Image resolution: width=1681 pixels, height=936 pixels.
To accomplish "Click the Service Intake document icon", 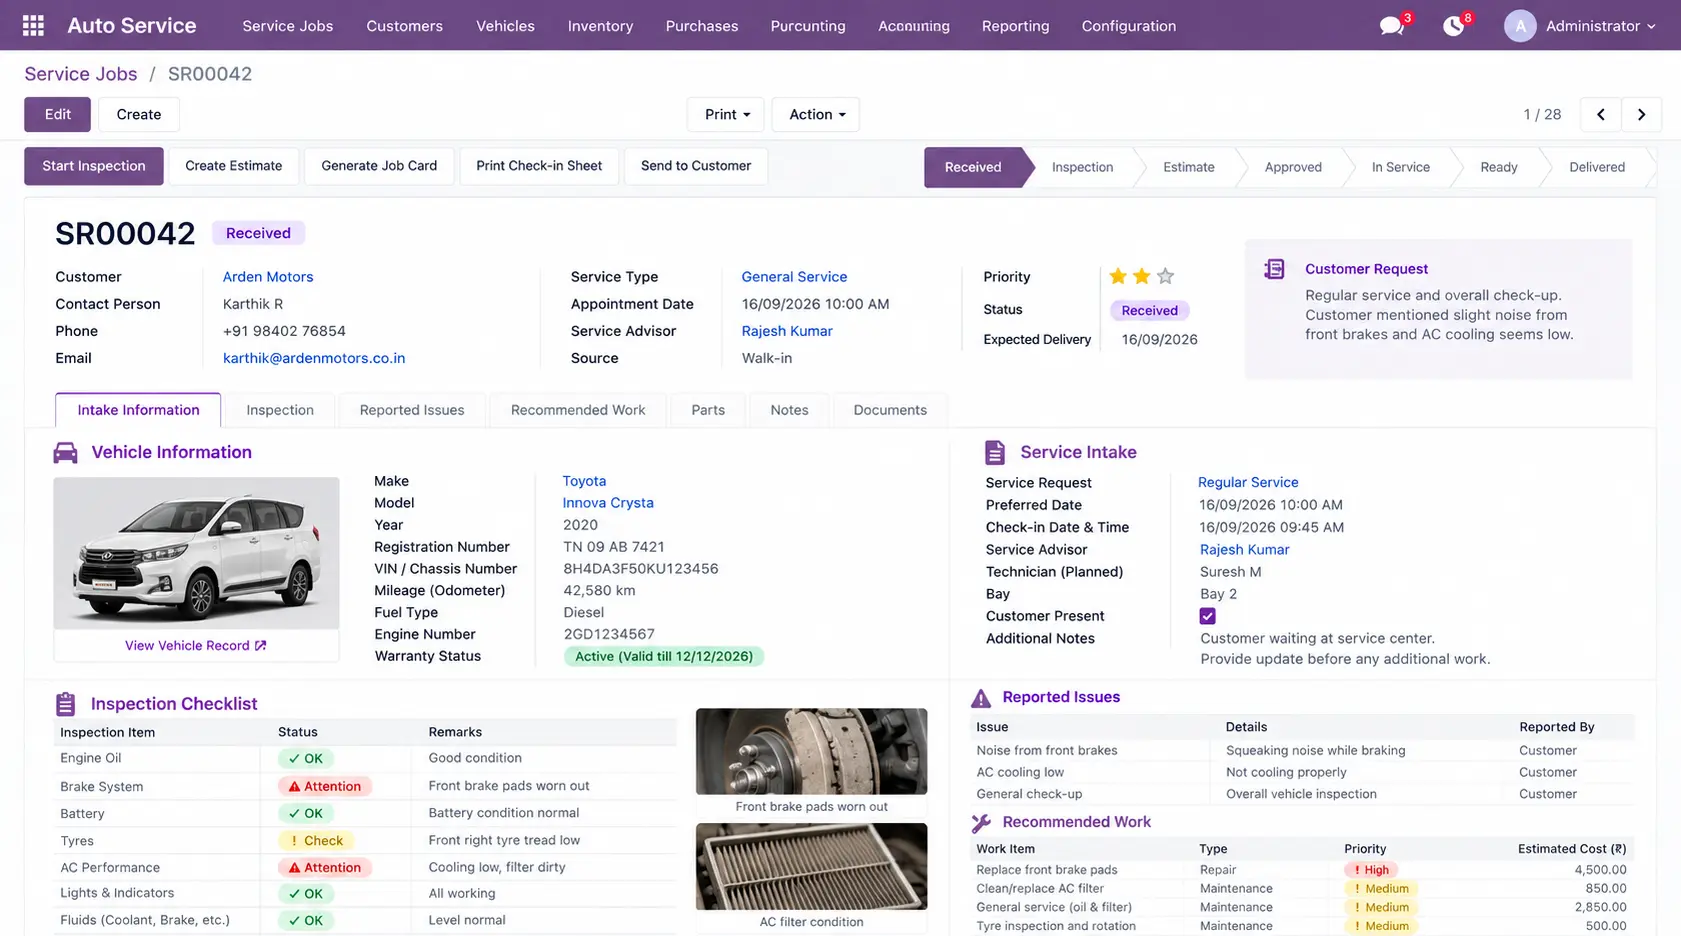I will 995,453.
